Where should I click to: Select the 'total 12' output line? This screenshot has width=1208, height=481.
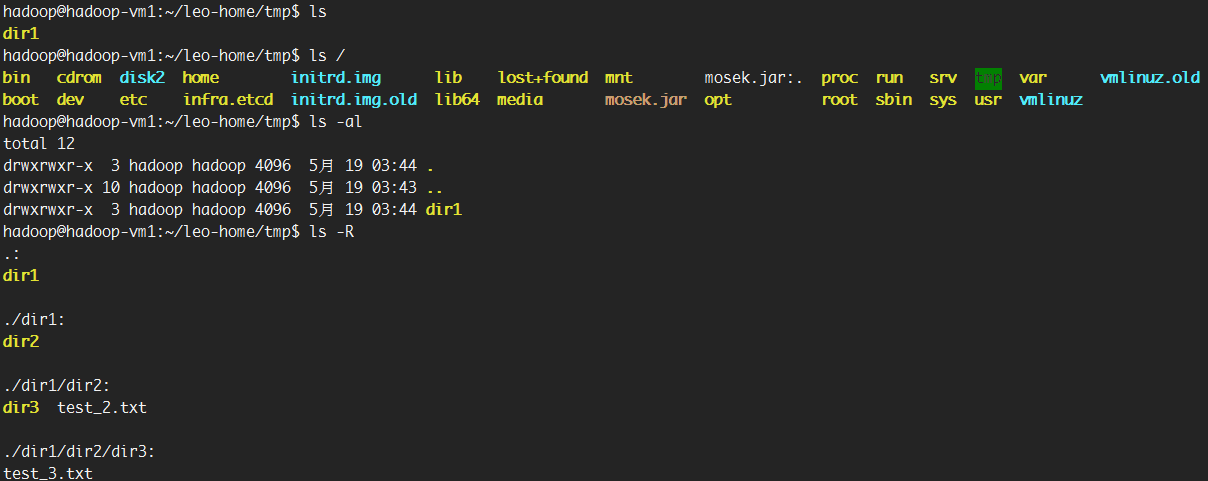[39, 143]
